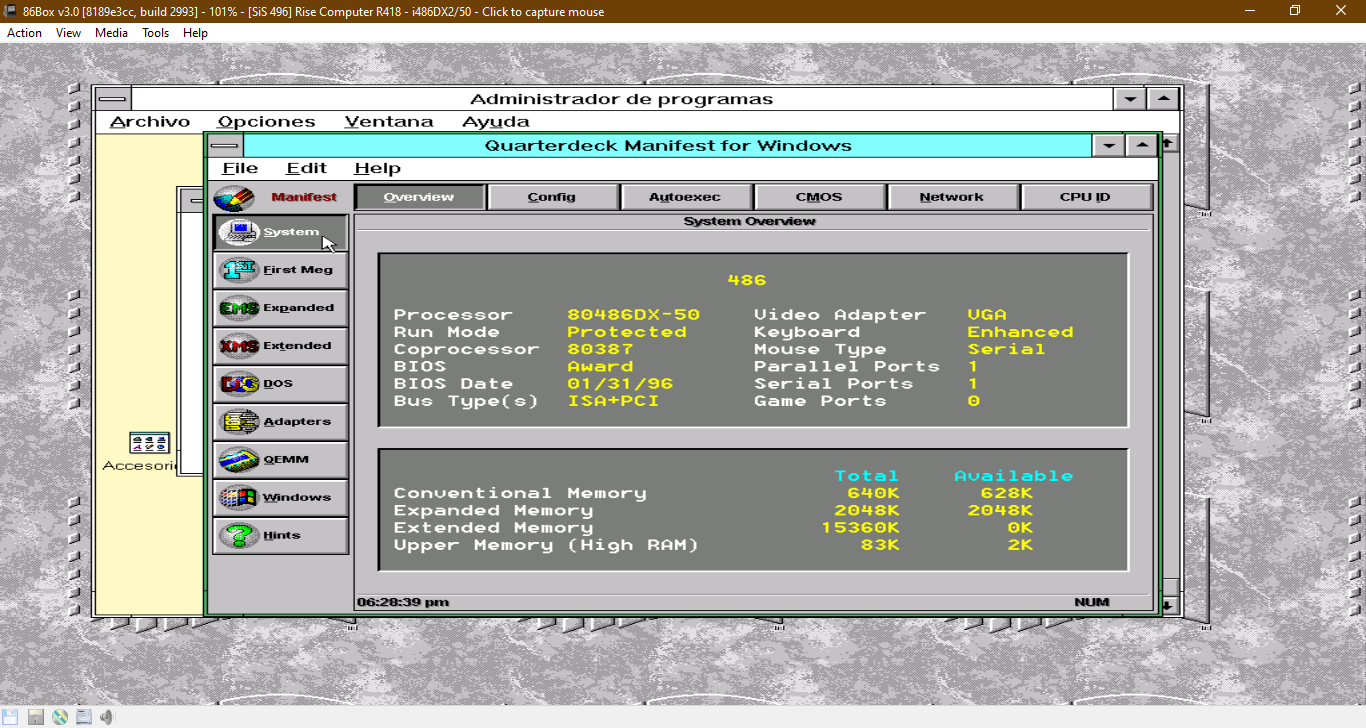This screenshot has height=728, width=1366.
Task: Open the Windows section in Manifest
Action: tap(280, 497)
